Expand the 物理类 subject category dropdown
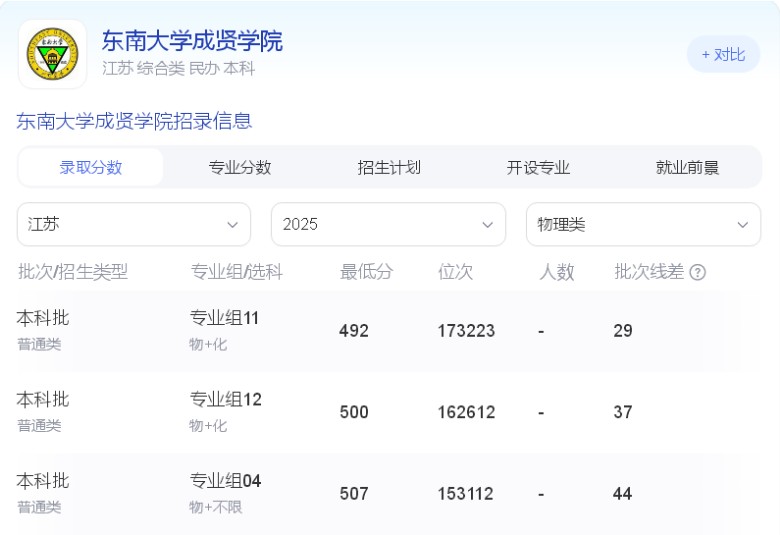 [643, 224]
